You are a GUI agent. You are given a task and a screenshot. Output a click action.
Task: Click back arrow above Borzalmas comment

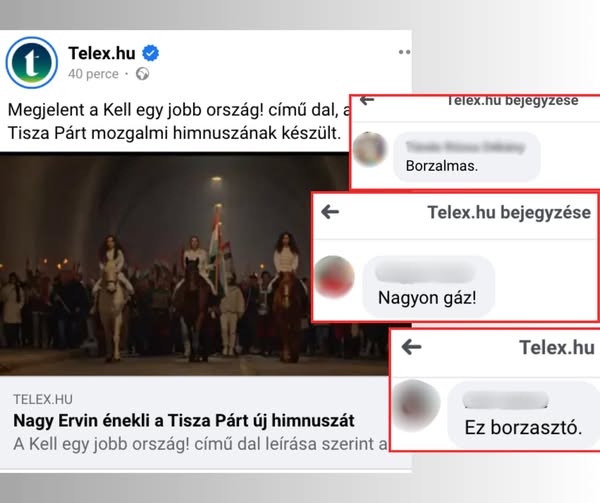pos(367,100)
